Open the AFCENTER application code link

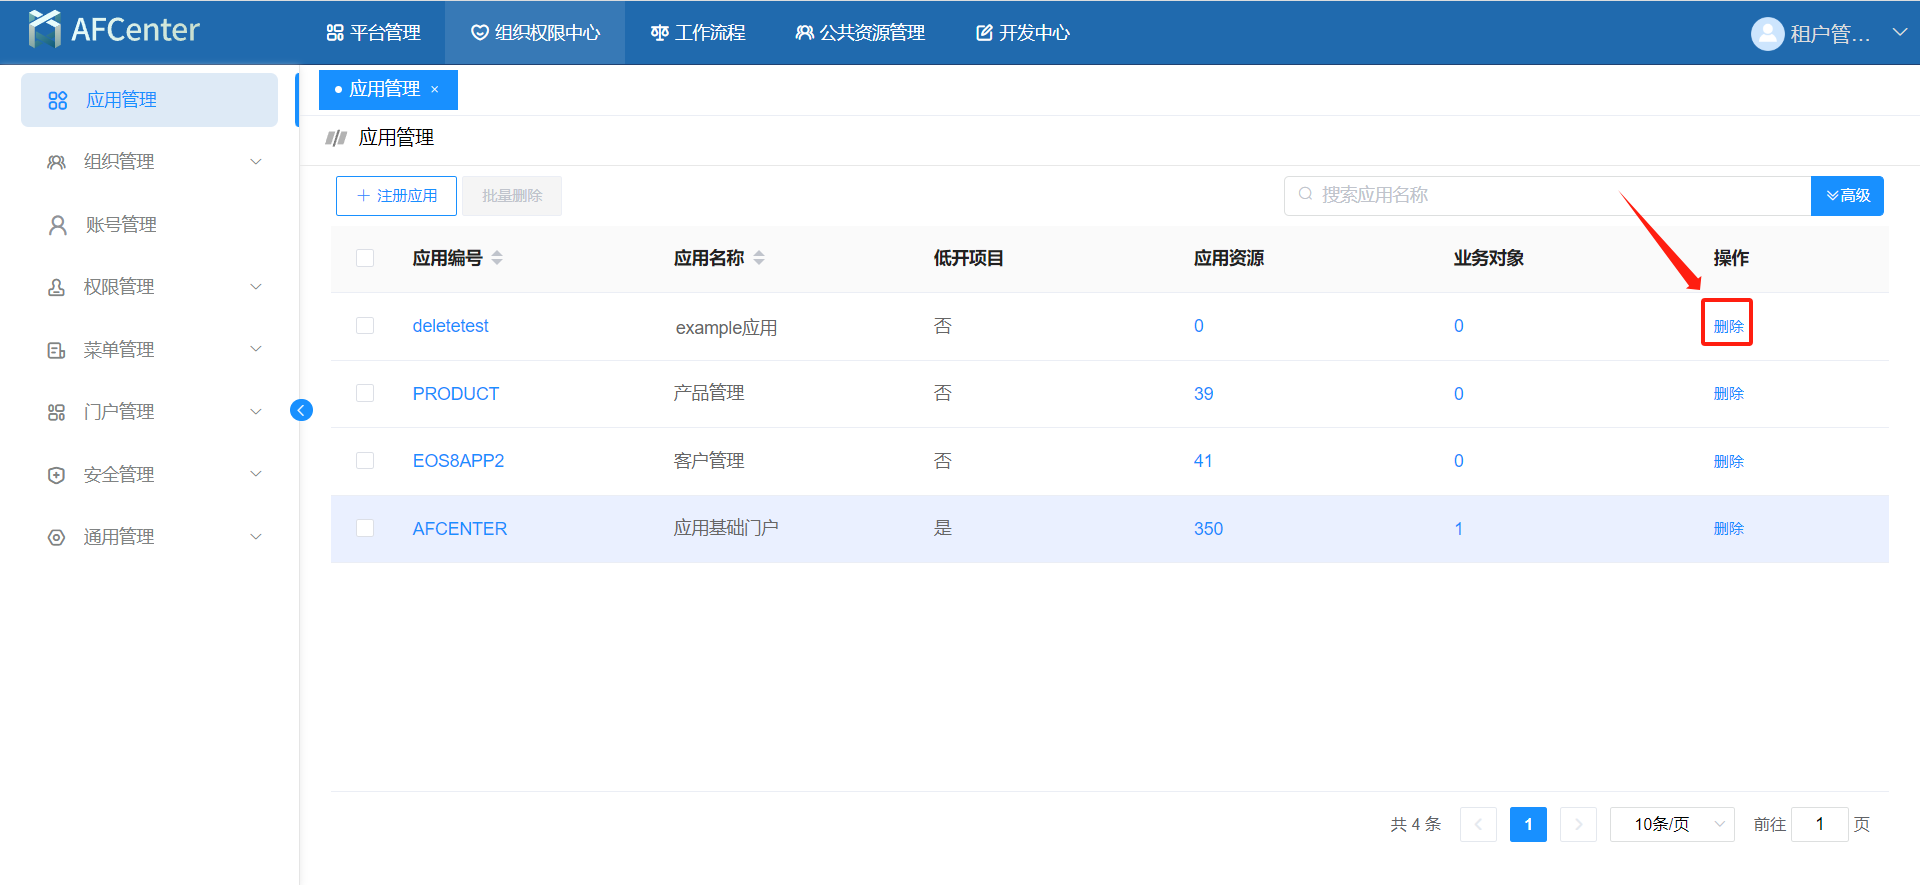tap(460, 529)
